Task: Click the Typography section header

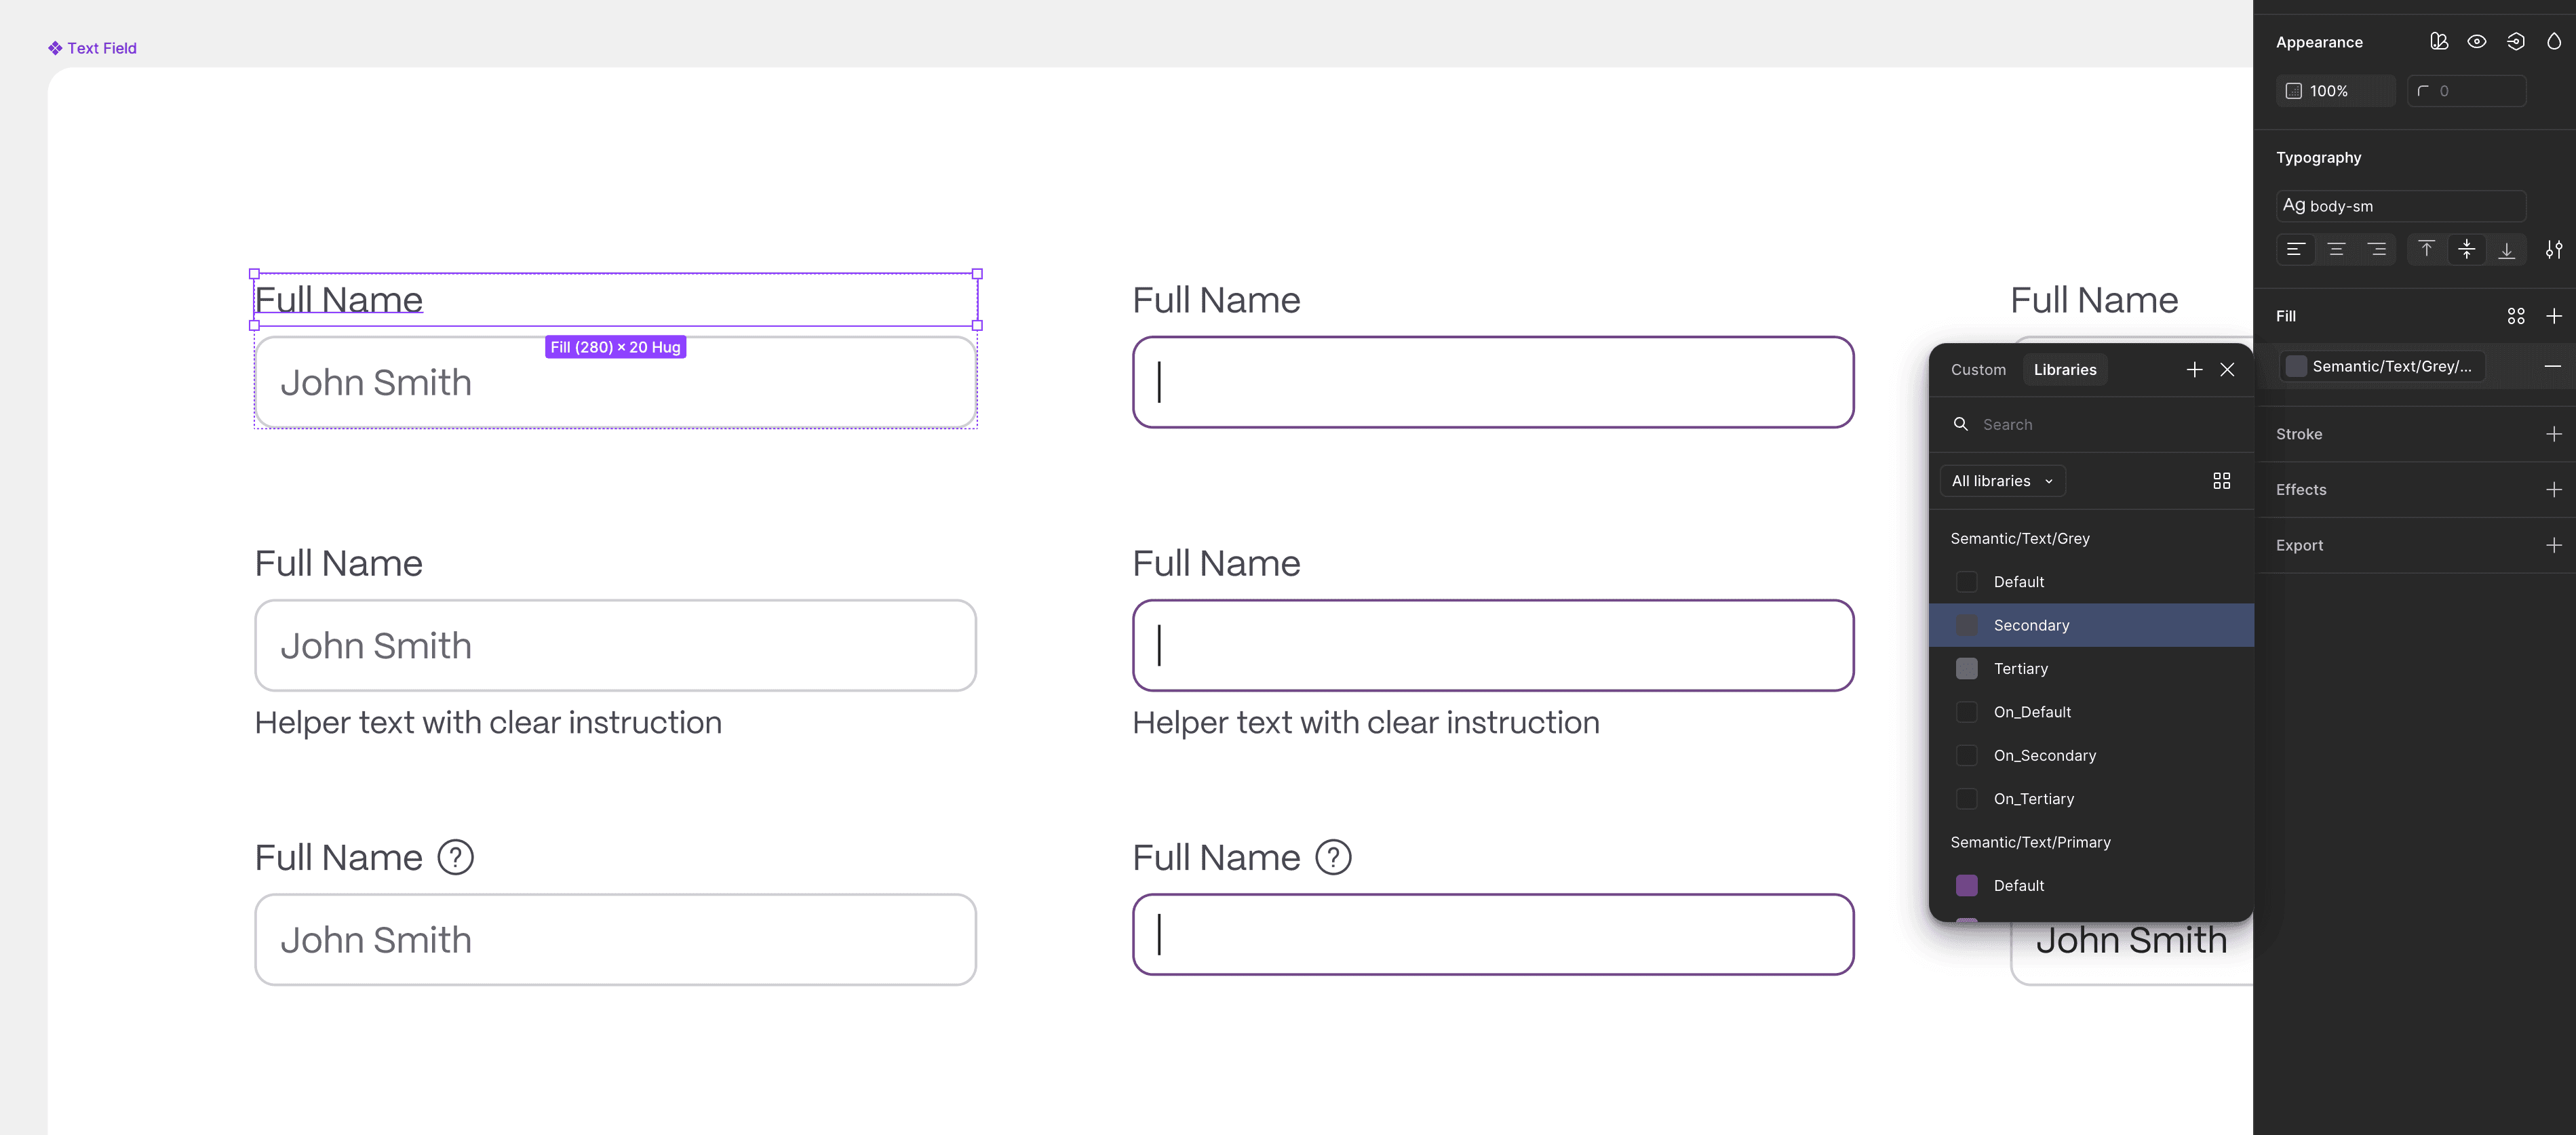Action: (x=2318, y=157)
